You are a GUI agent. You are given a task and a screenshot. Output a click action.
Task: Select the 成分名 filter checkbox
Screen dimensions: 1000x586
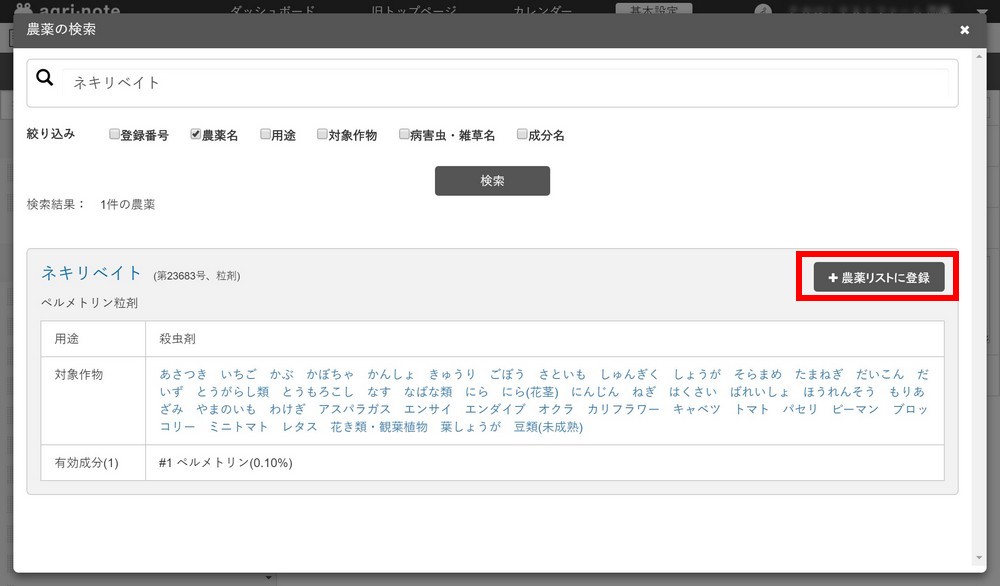point(522,134)
